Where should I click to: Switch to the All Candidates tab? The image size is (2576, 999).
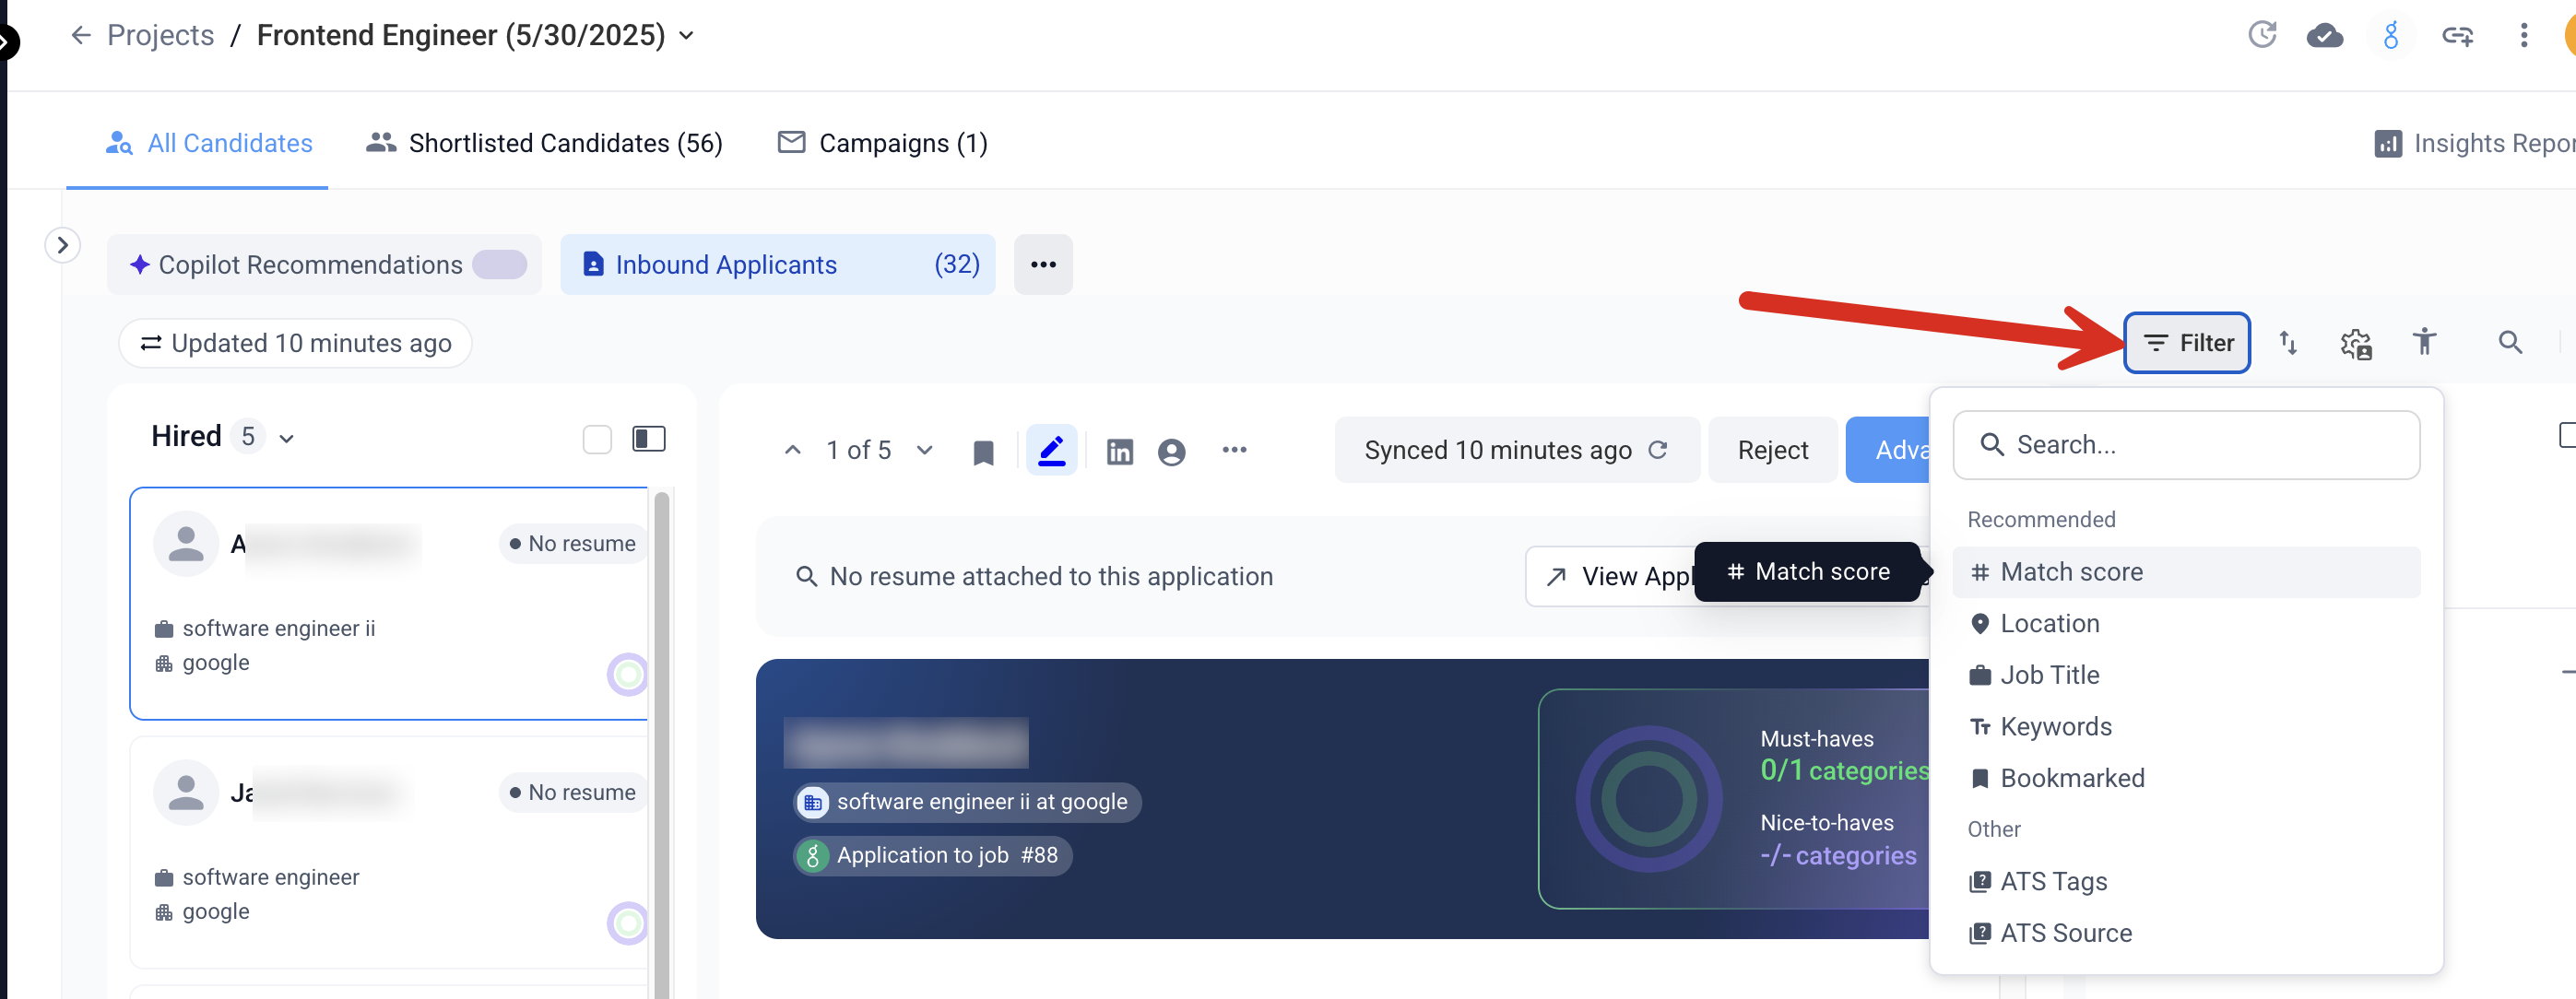point(209,143)
